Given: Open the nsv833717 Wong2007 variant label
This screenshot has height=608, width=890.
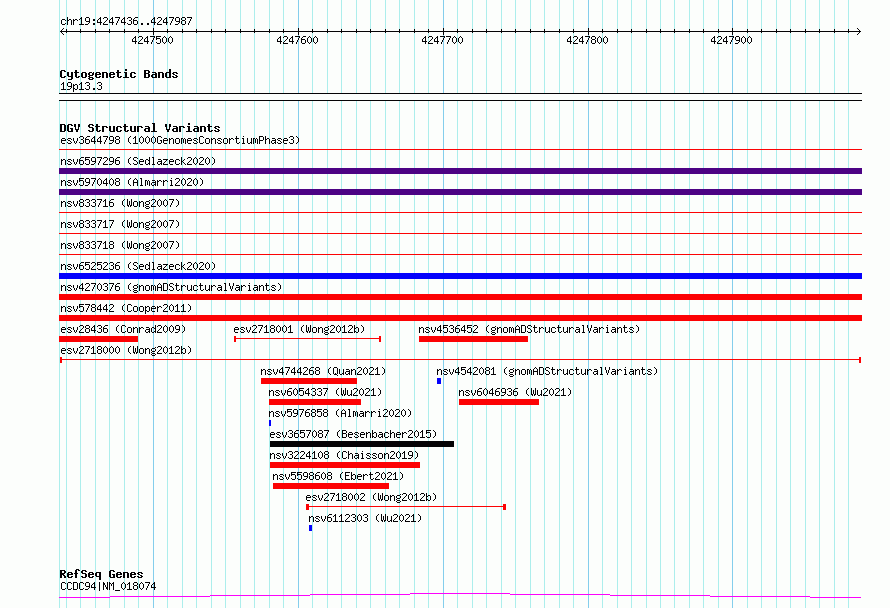Looking at the screenshot, I should [x=120, y=224].
